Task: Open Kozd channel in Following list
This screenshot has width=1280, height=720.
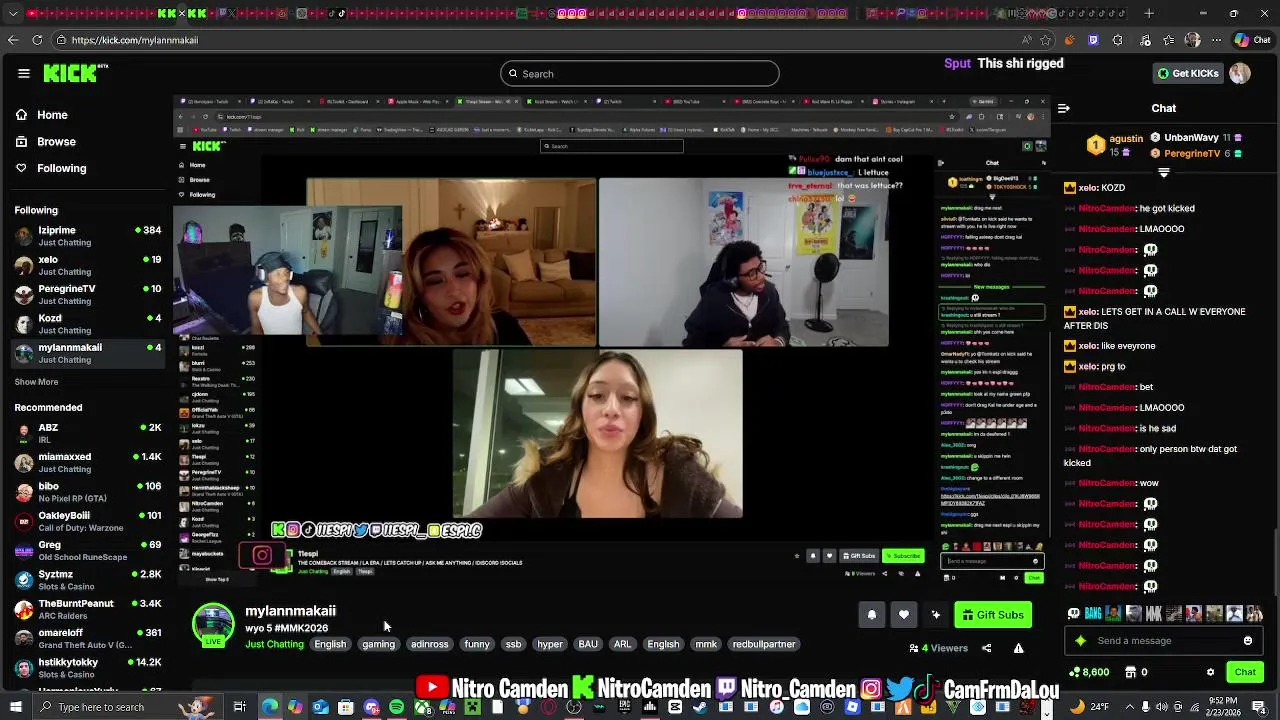Action: coord(86,323)
